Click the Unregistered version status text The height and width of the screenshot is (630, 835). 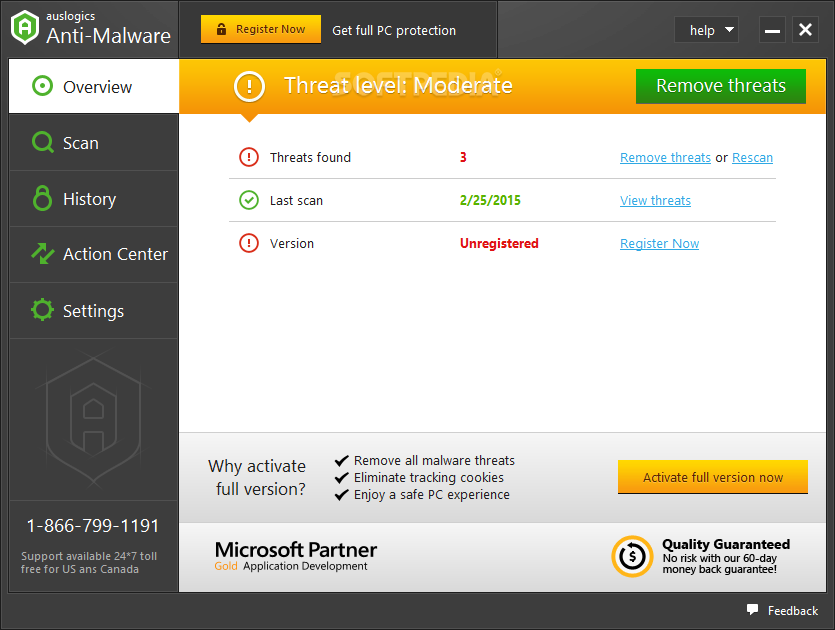(x=499, y=243)
